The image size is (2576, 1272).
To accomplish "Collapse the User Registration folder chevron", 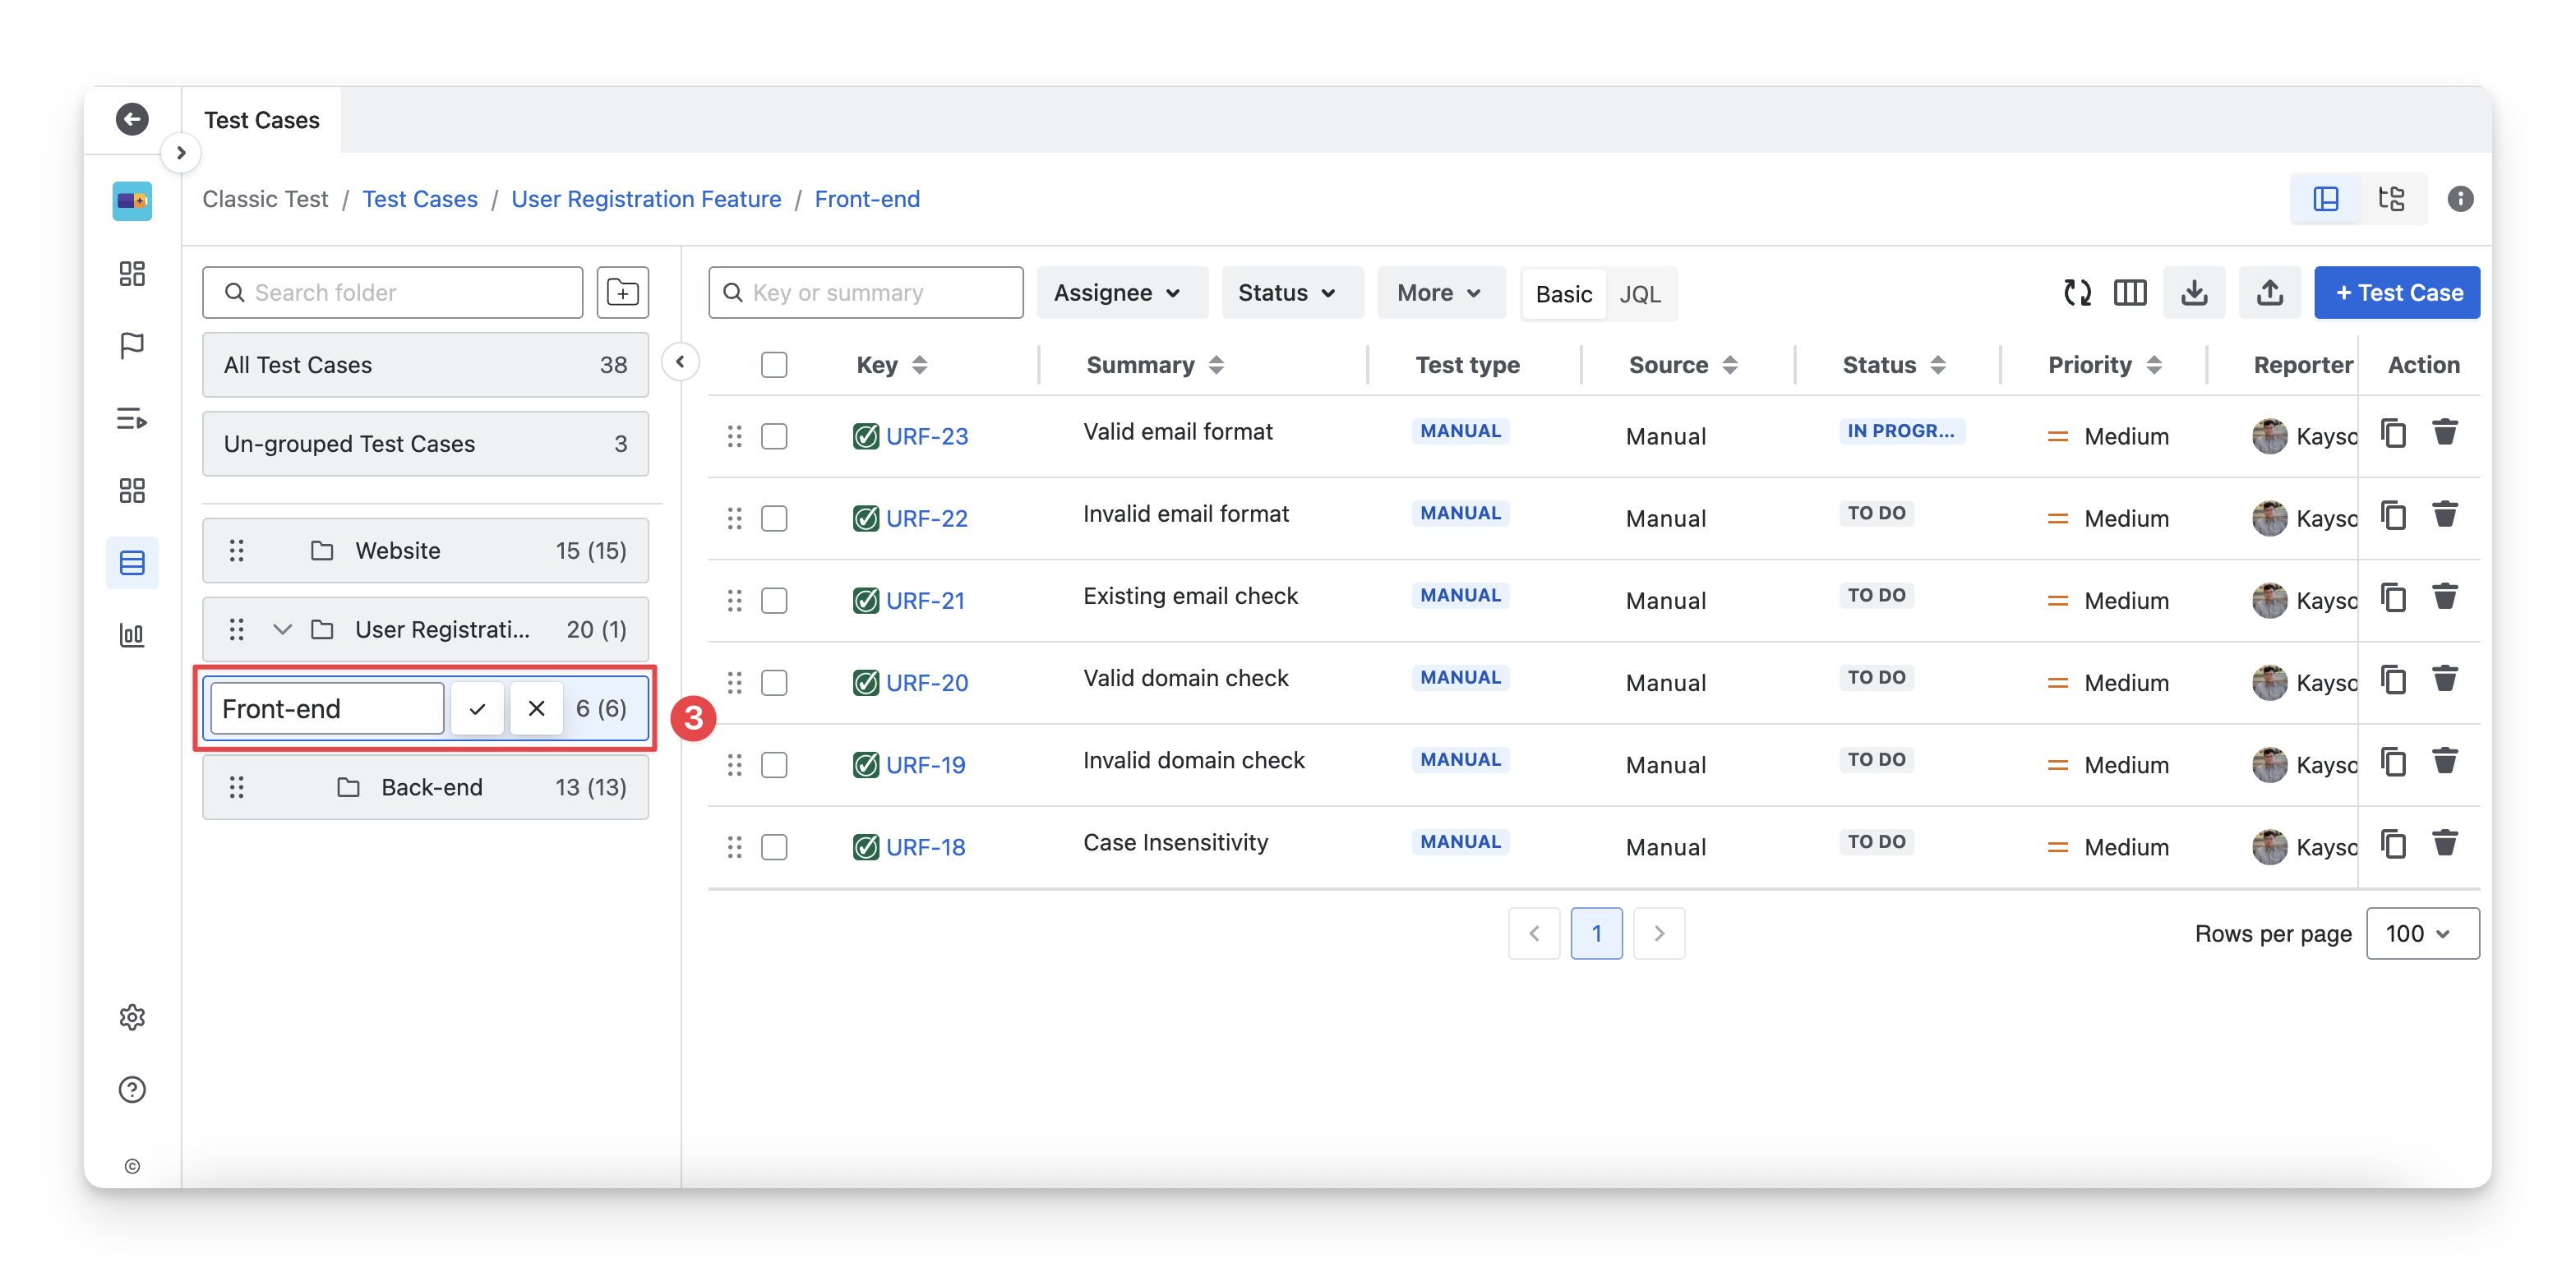I will click(x=282, y=630).
